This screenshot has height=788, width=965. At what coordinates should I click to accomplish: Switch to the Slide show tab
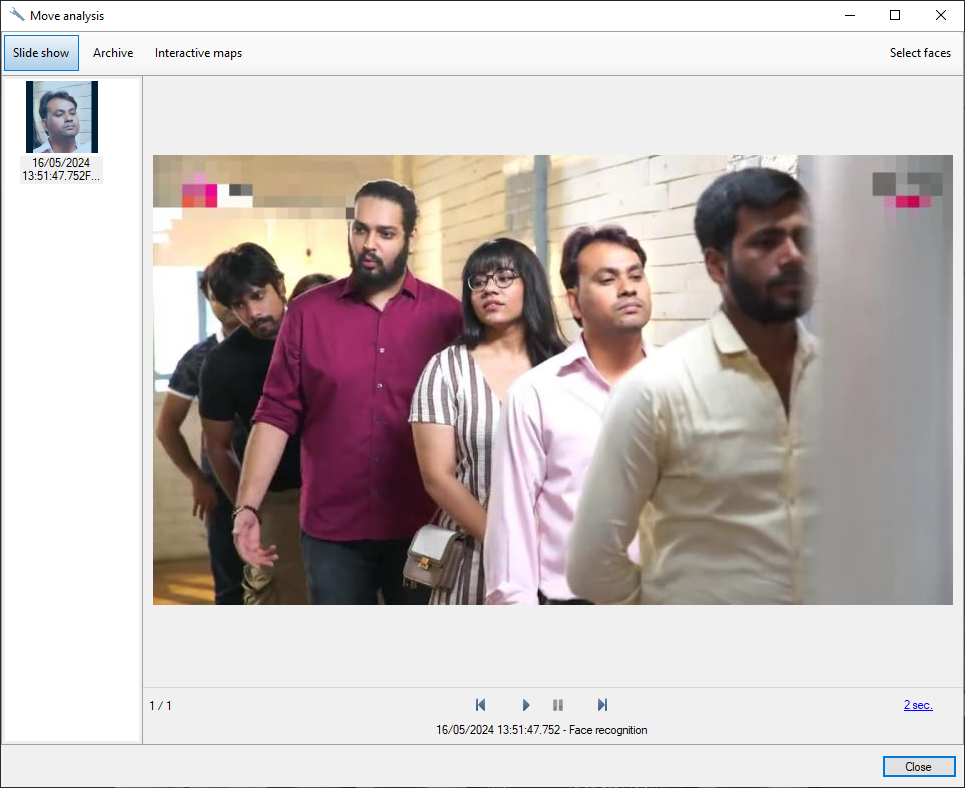(41, 53)
